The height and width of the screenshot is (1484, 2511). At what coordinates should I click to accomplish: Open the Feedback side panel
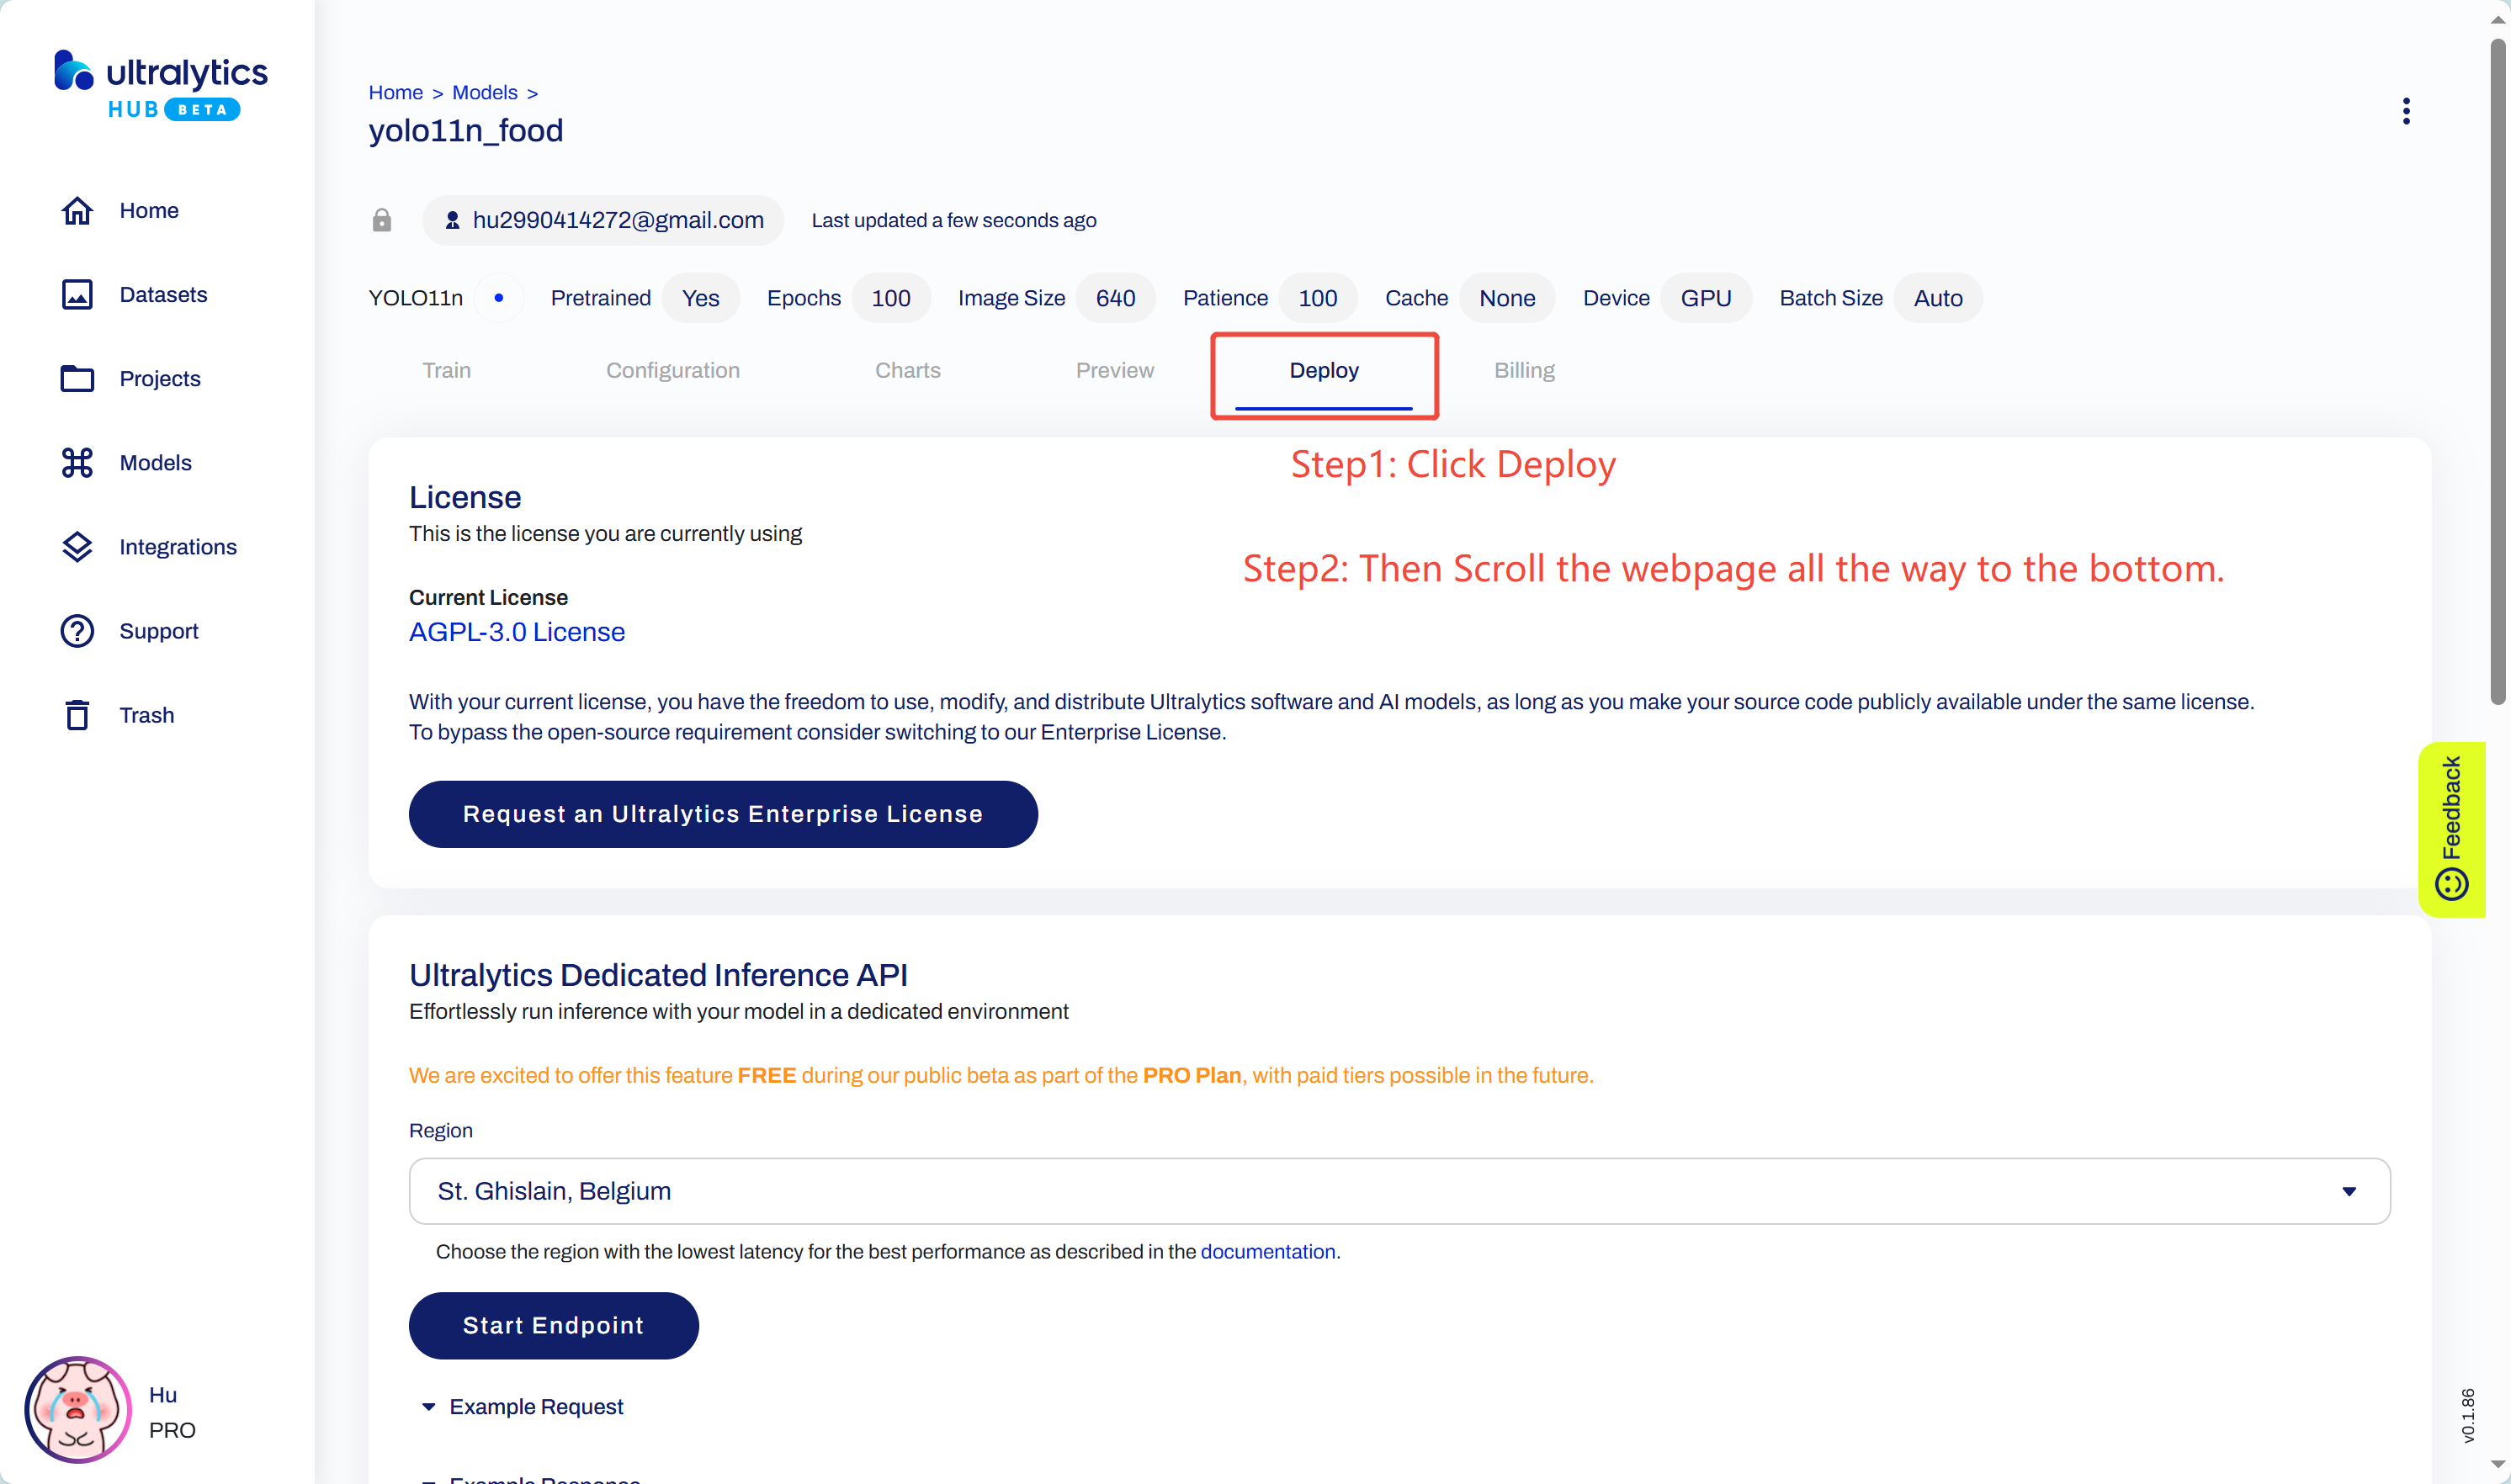click(2450, 828)
